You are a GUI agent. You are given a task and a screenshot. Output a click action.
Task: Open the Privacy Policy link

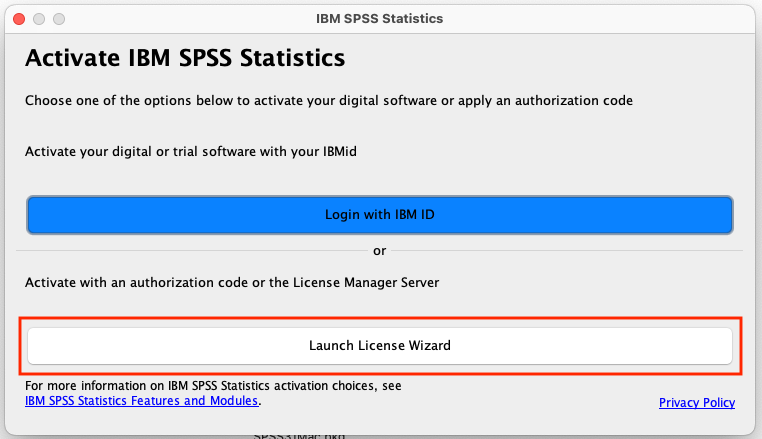pyautogui.click(x=696, y=403)
